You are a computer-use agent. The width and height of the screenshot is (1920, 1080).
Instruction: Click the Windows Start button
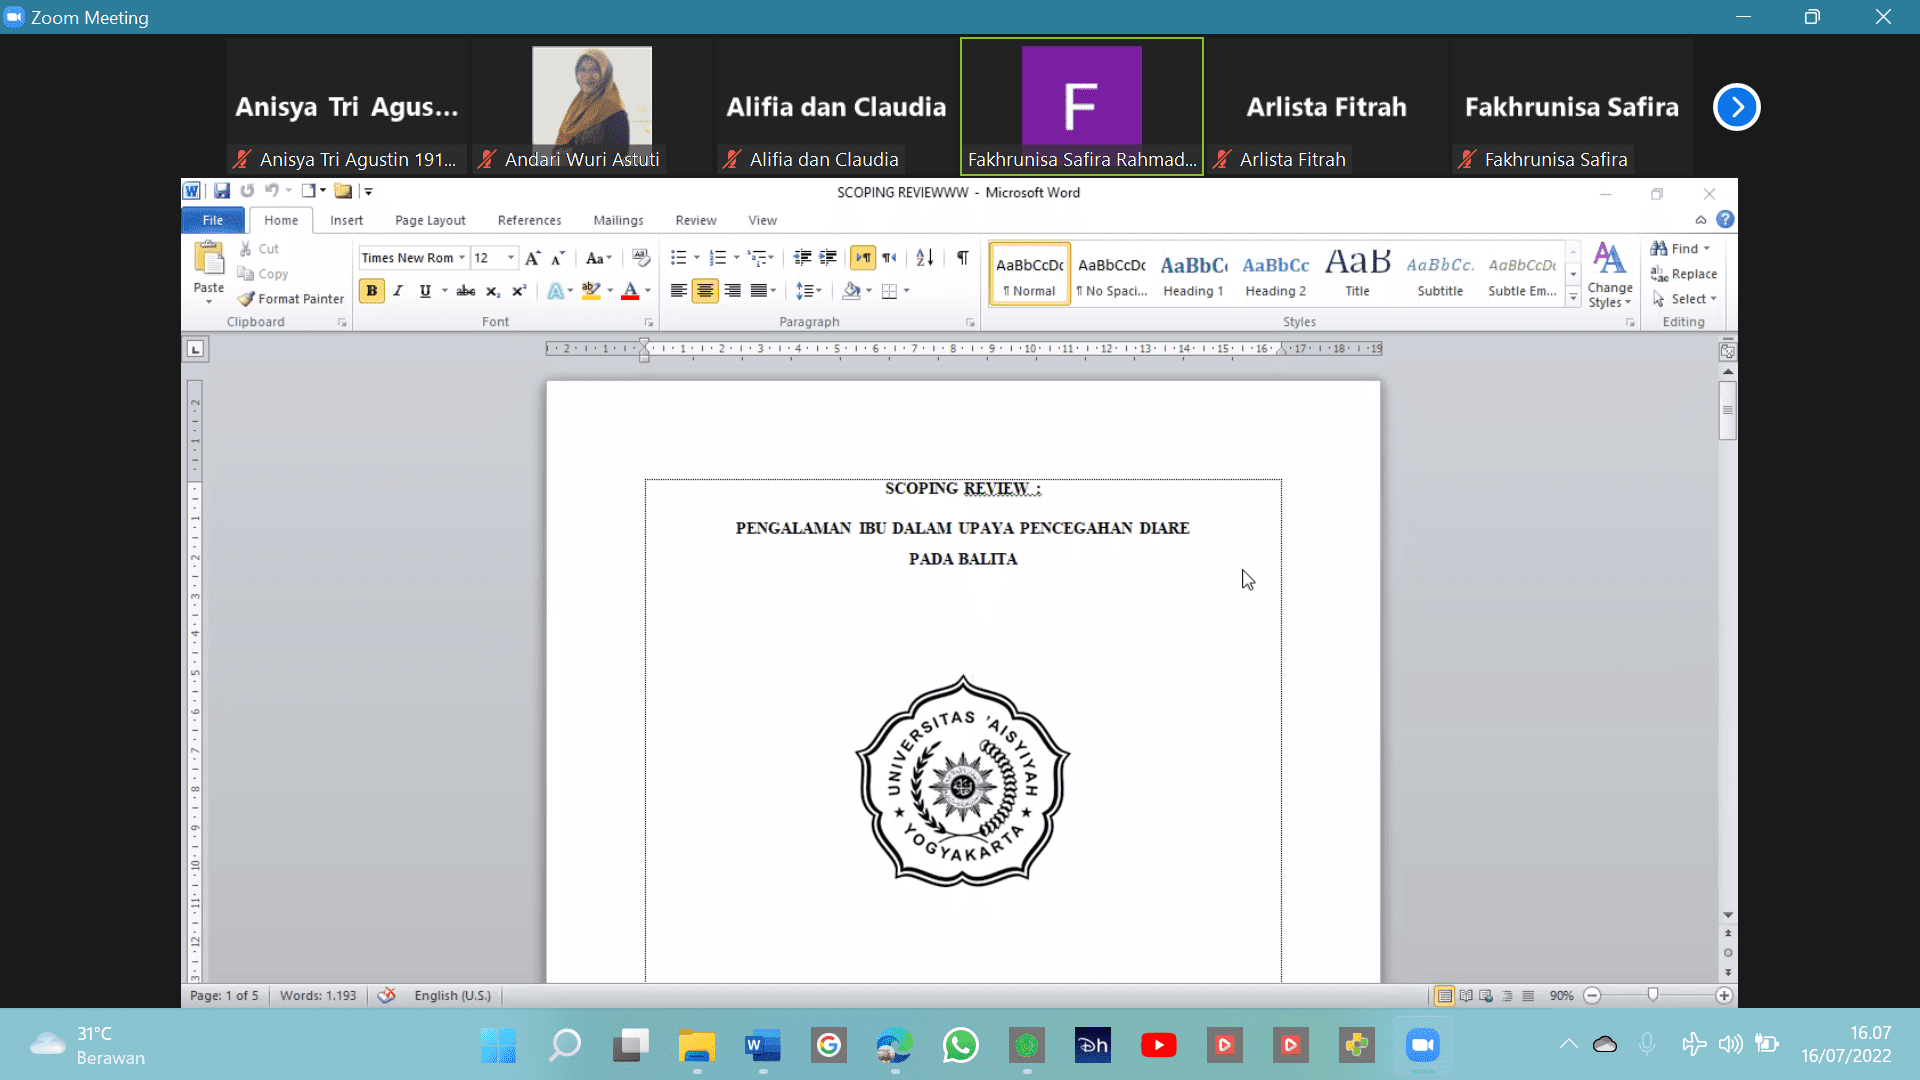click(x=498, y=1045)
